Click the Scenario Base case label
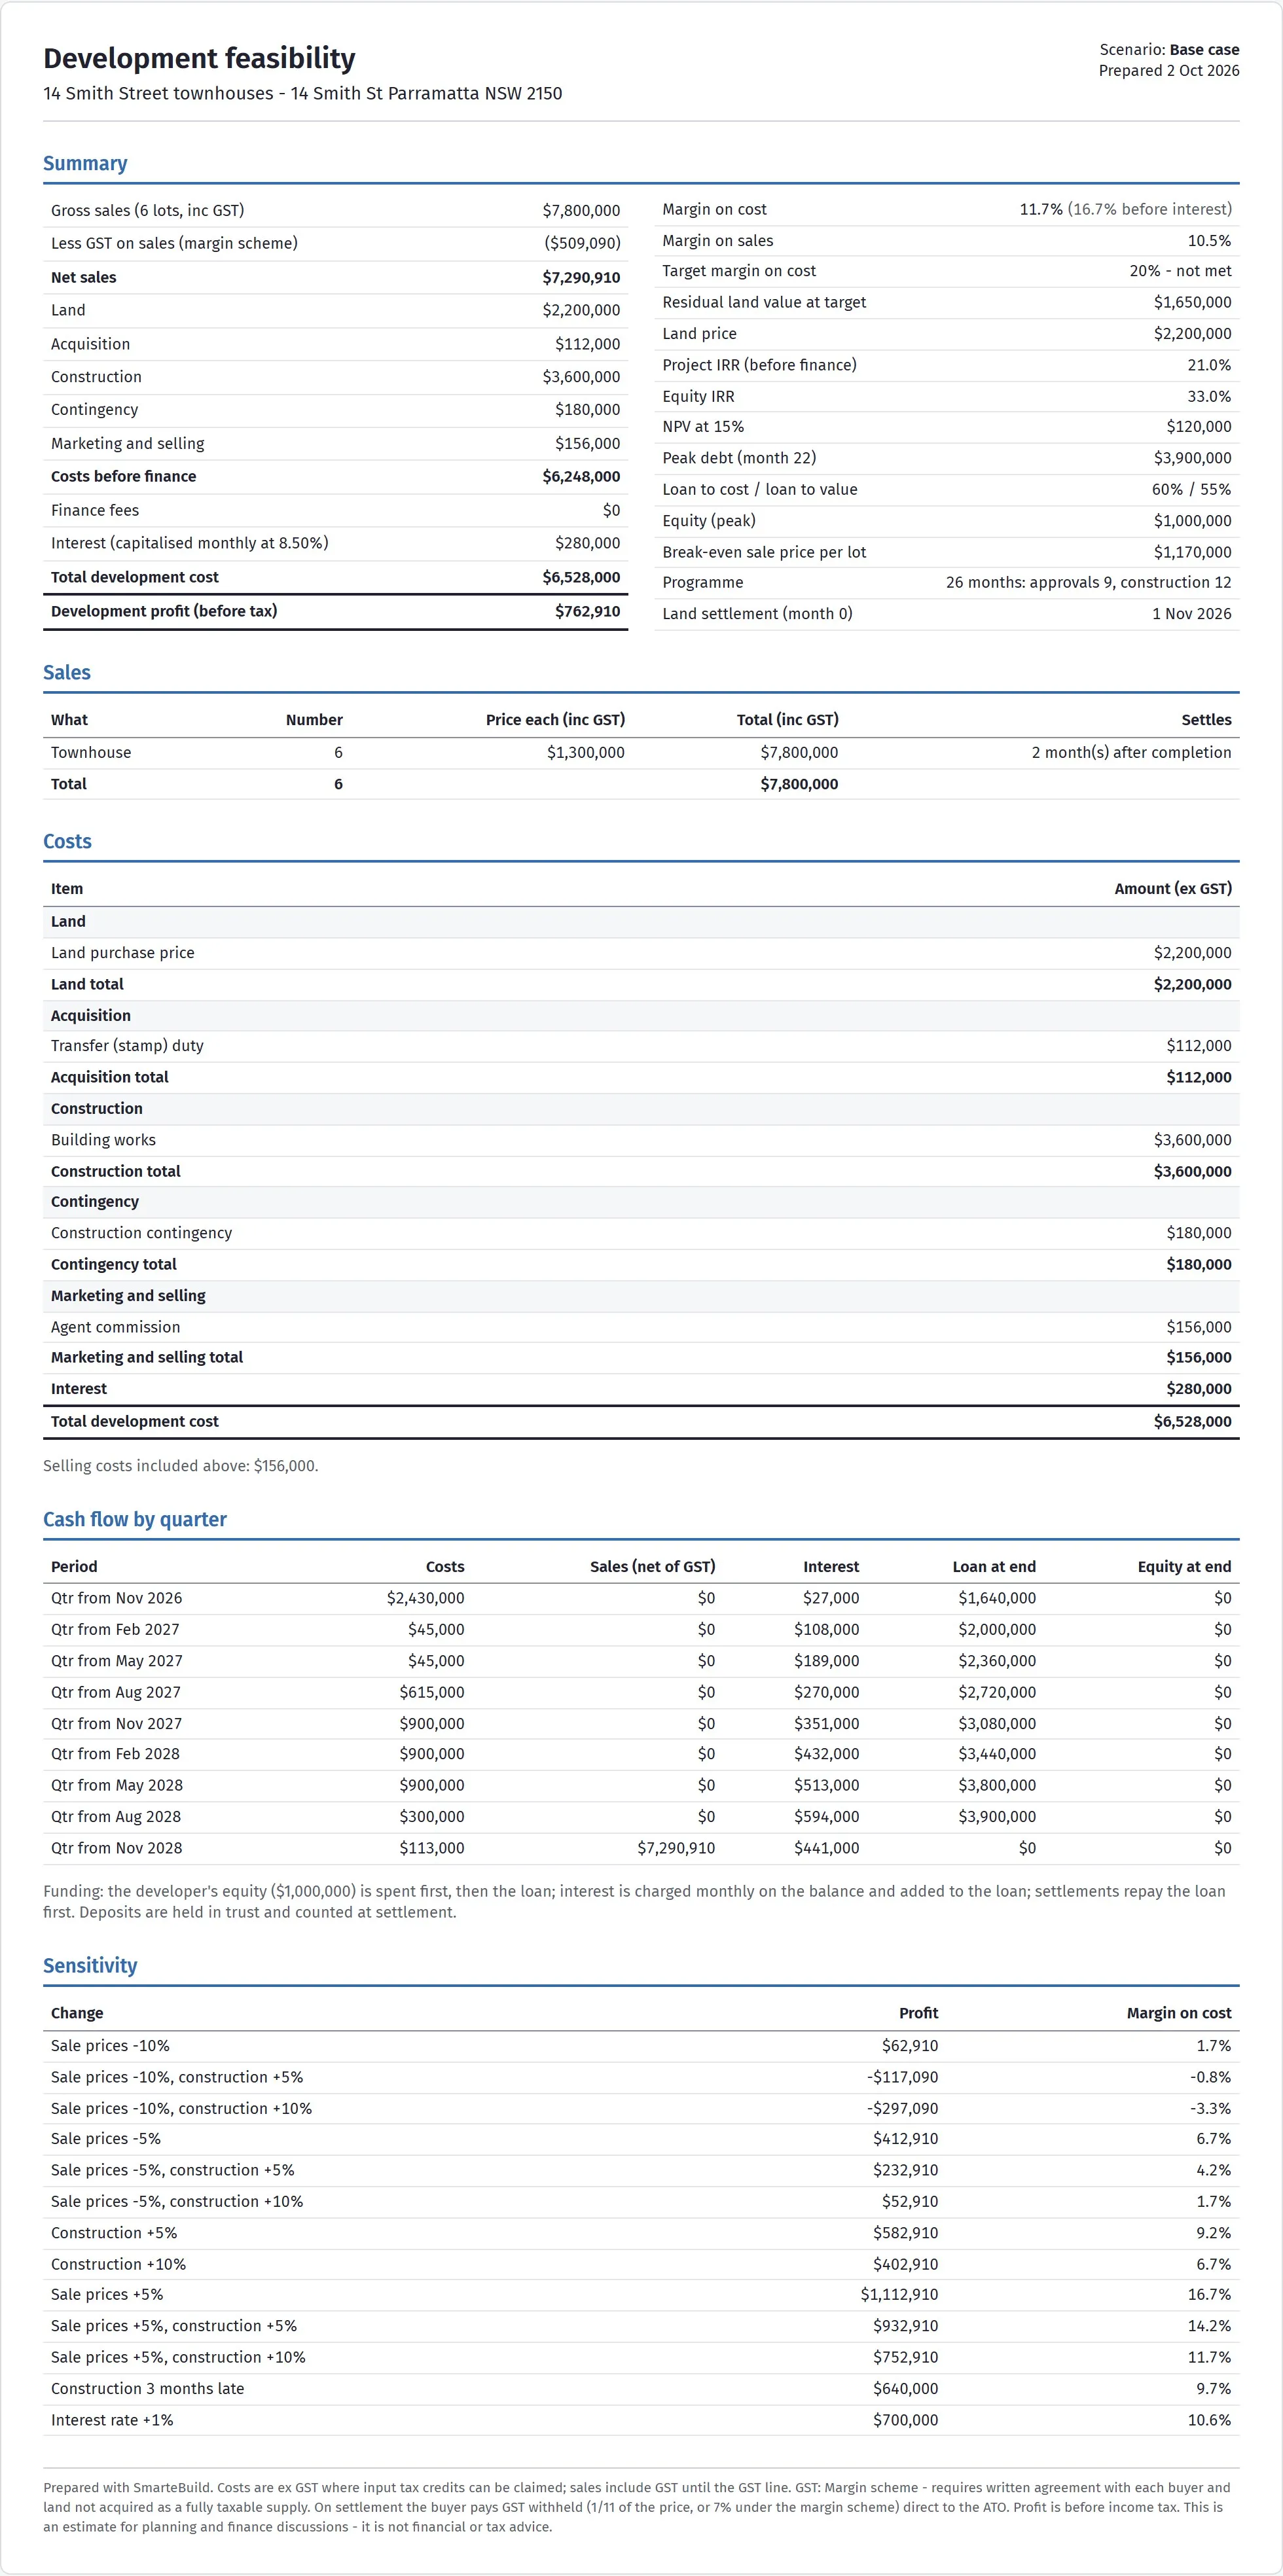The width and height of the screenshot is (1283, 2576). 1169,49
